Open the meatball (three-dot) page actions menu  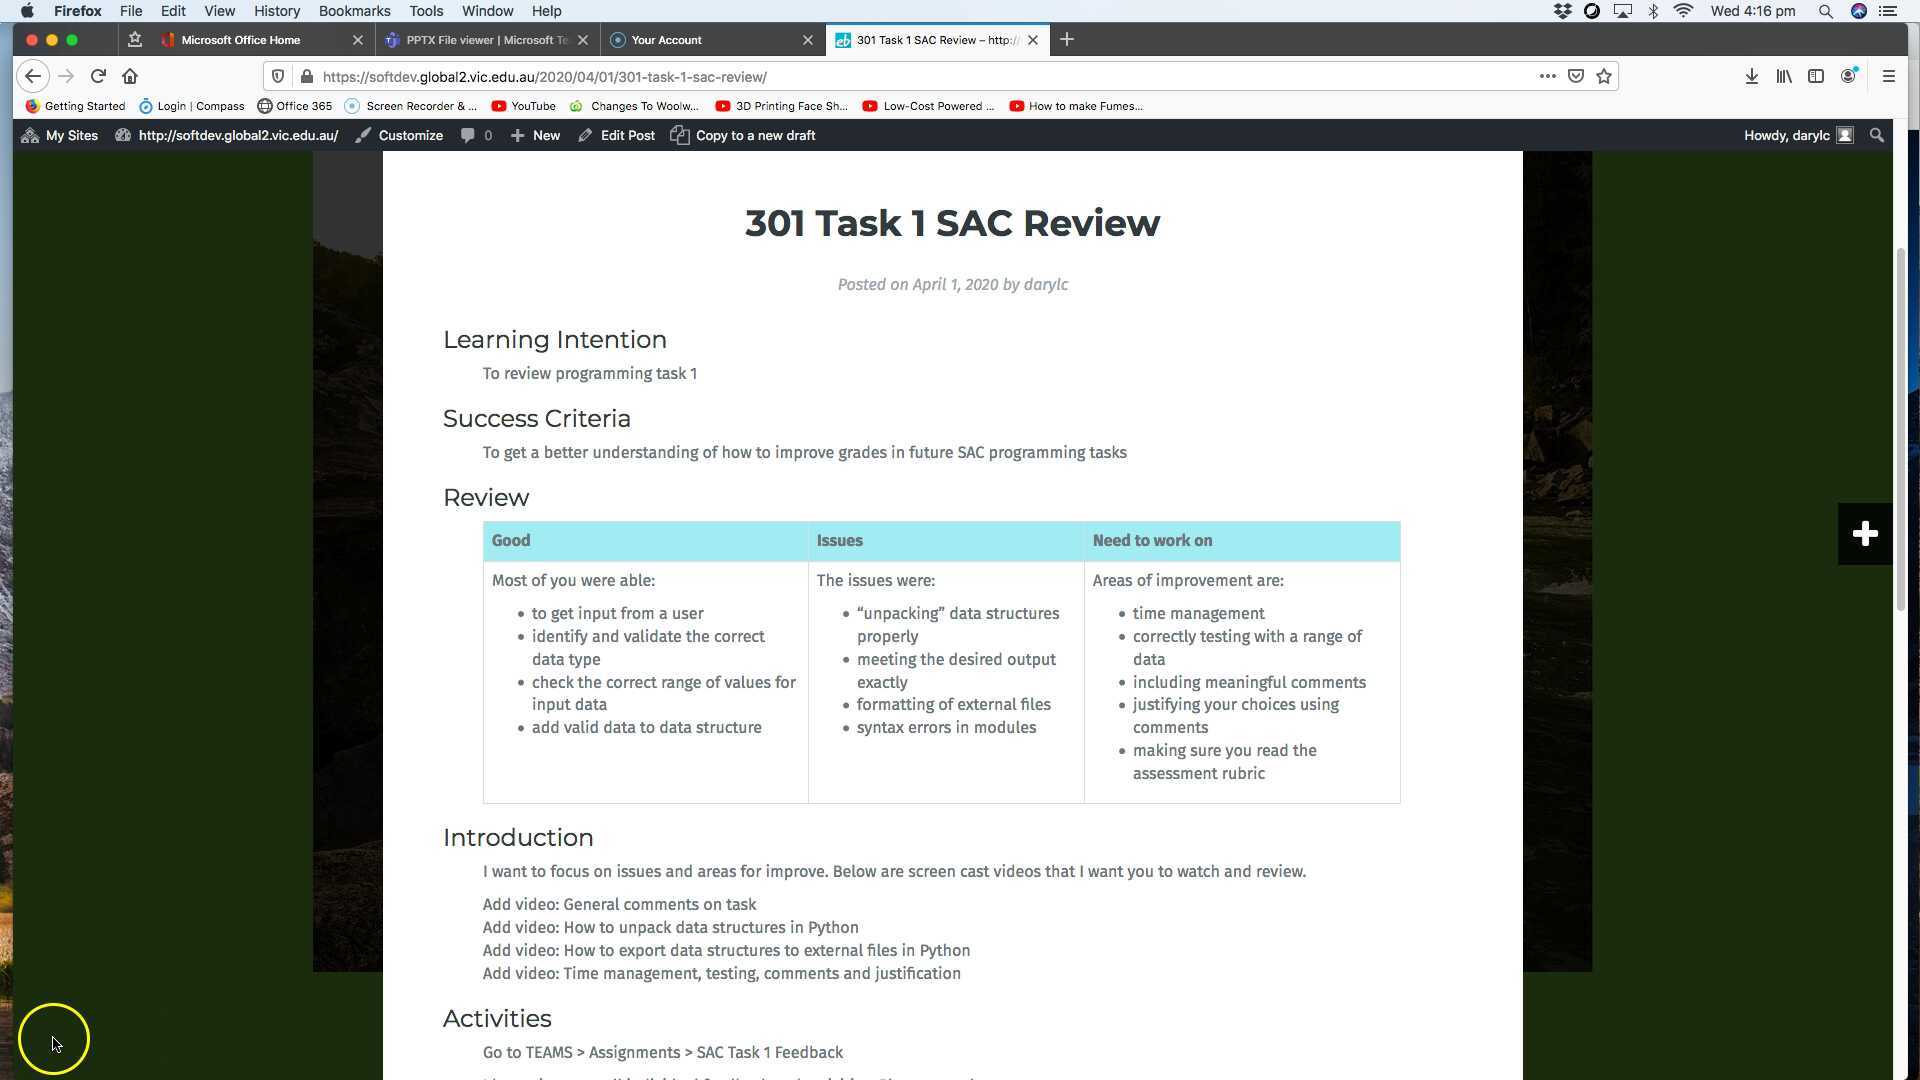point(1547,76)
